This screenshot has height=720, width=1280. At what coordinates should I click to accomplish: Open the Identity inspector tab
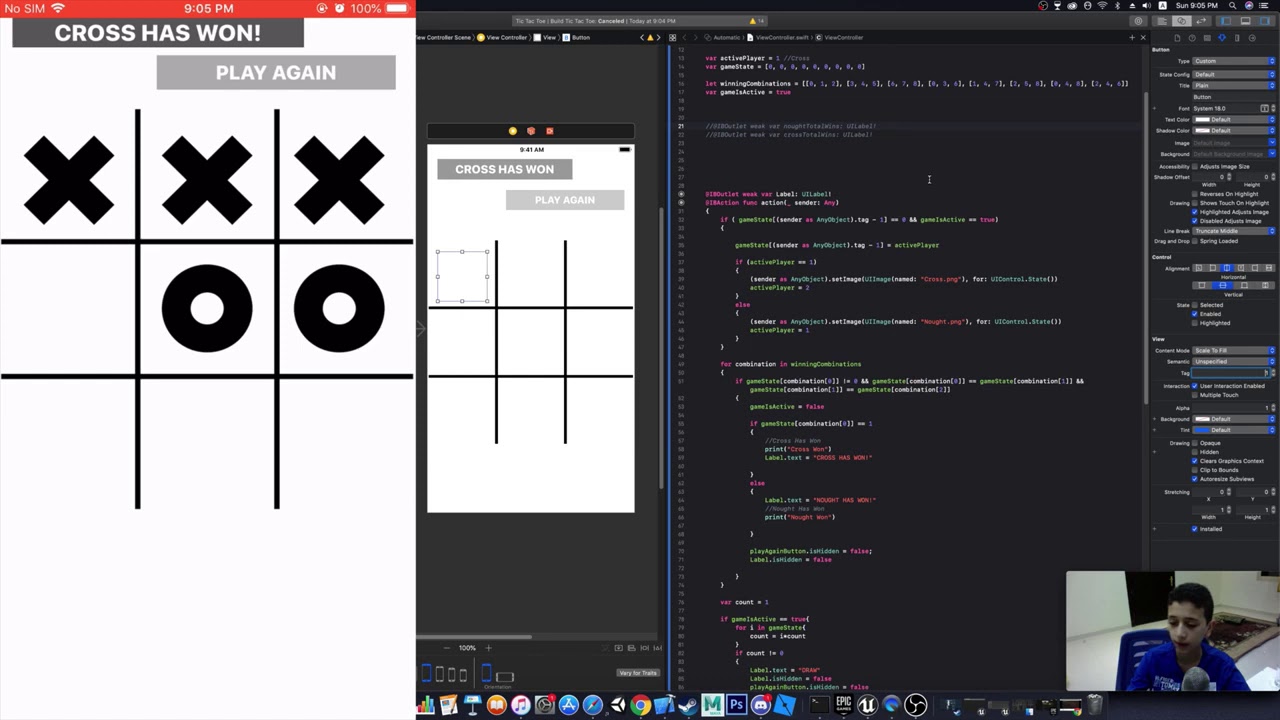(1207, 38)
